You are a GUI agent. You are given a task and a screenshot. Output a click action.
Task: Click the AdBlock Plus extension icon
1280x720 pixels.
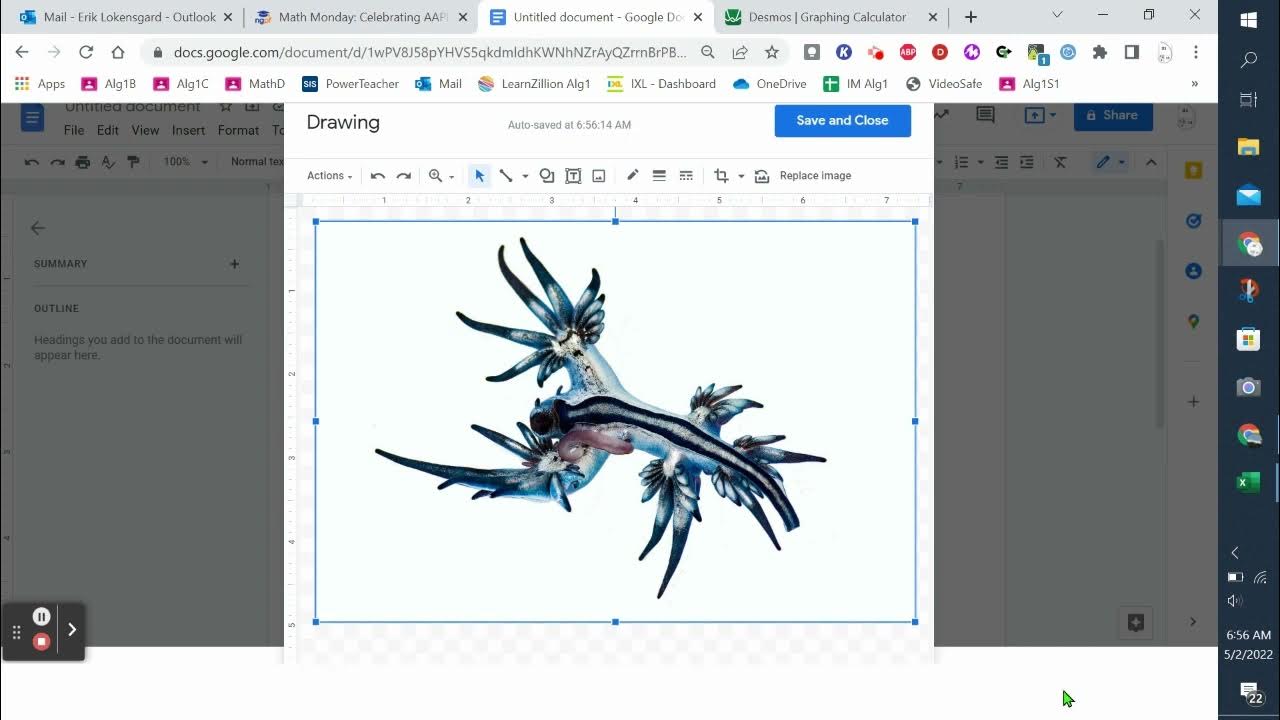[908, 52]
